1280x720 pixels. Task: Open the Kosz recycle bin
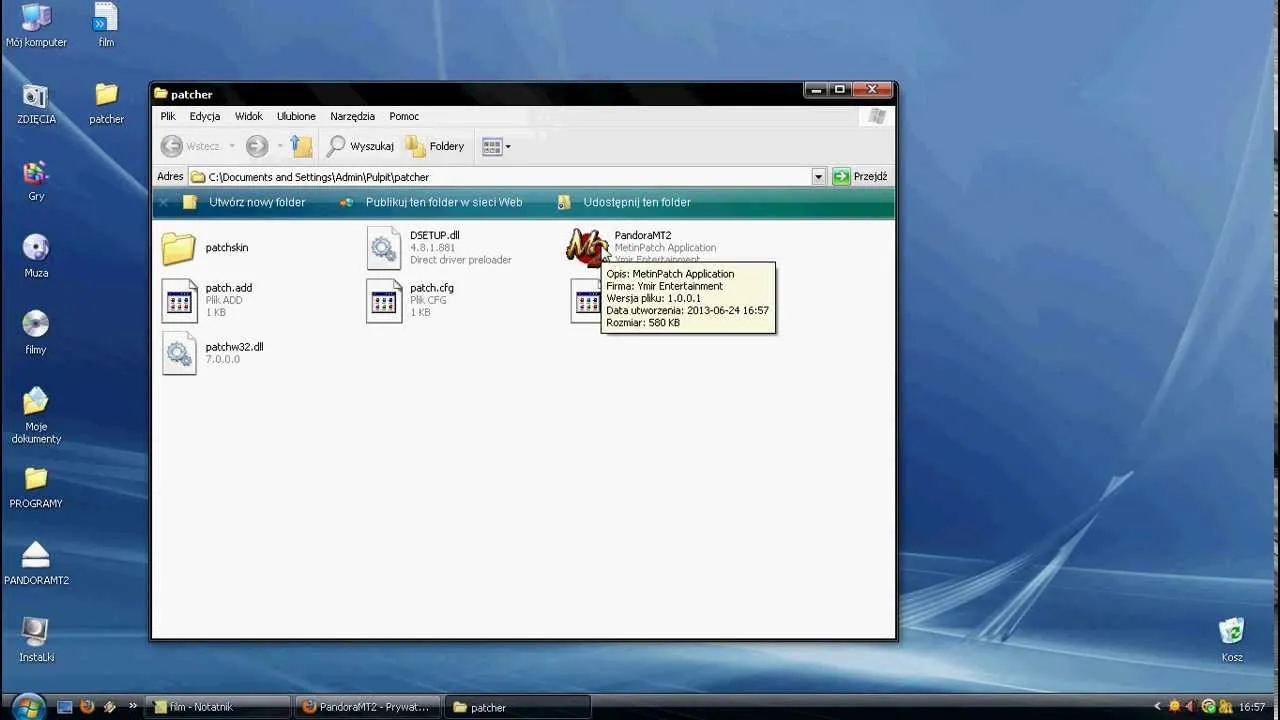click(x=1232, y=640)
